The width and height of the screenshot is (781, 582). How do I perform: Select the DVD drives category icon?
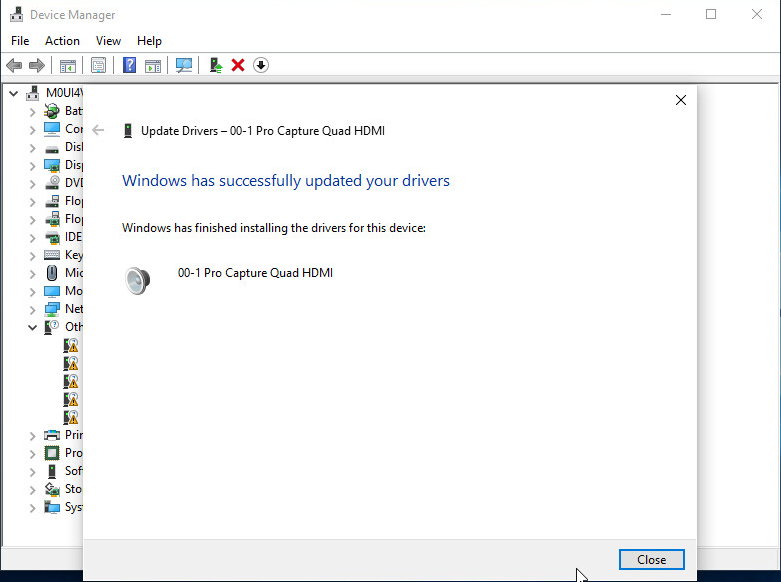(52, 183)
